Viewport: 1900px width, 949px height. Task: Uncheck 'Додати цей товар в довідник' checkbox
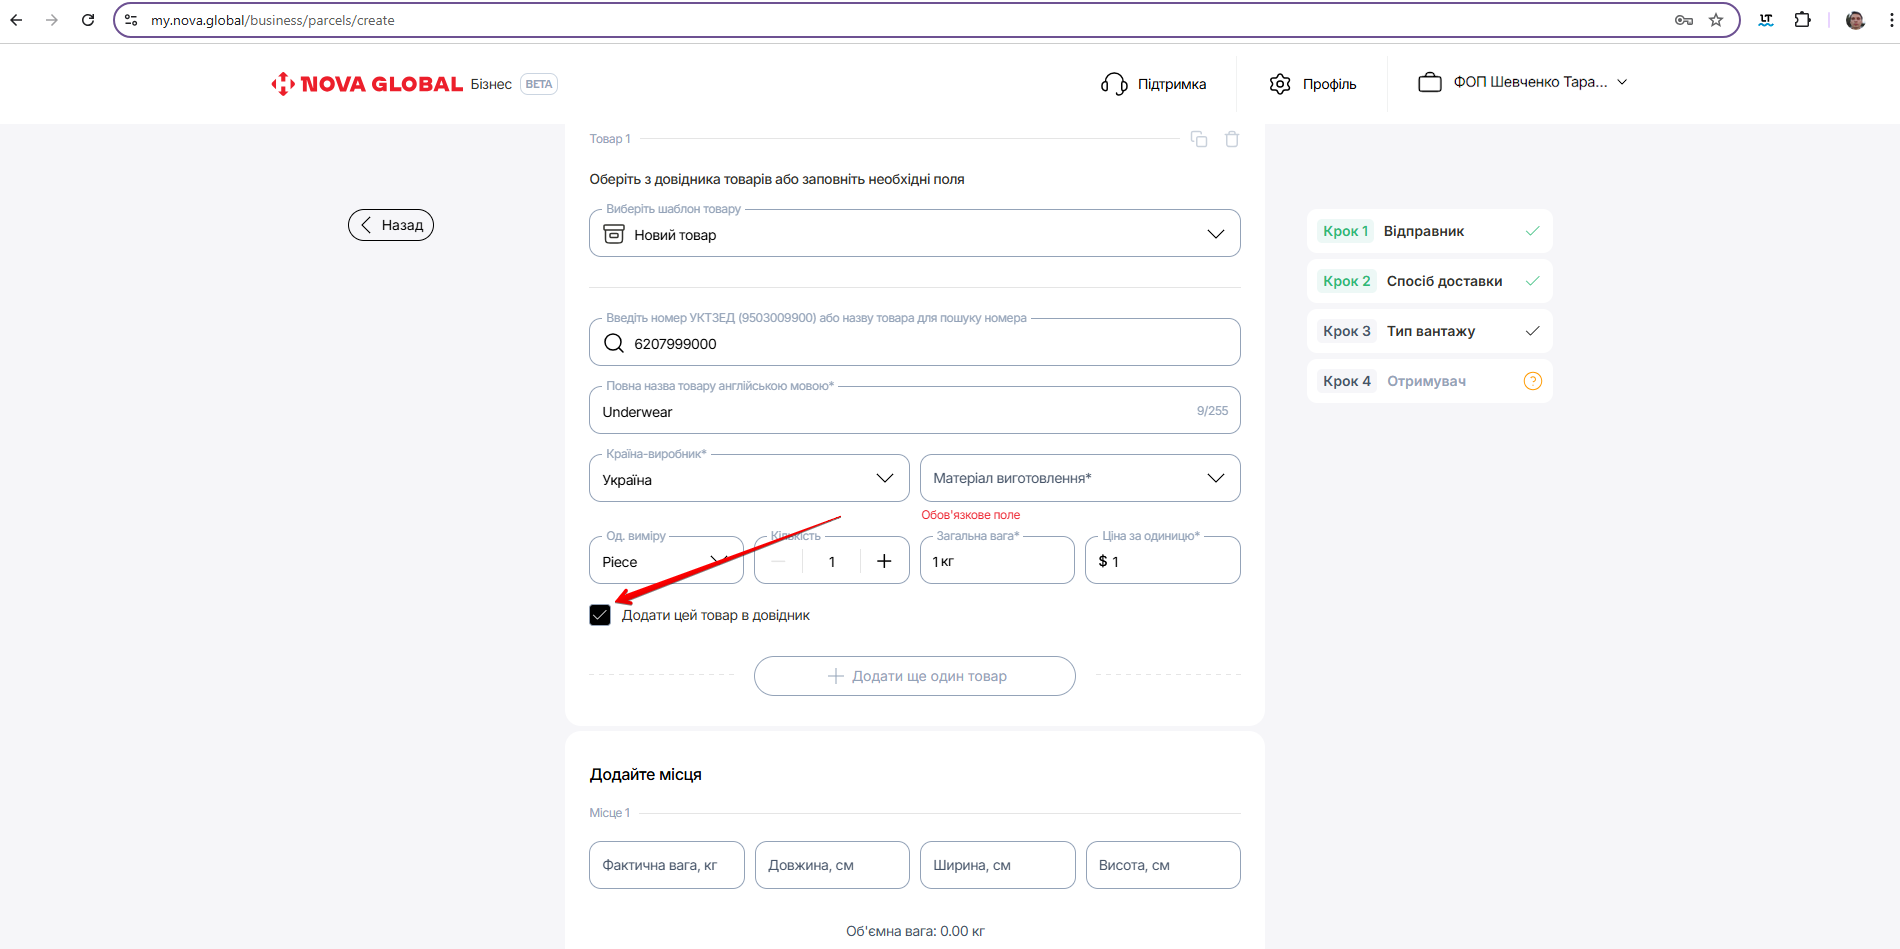coord(600,615)
